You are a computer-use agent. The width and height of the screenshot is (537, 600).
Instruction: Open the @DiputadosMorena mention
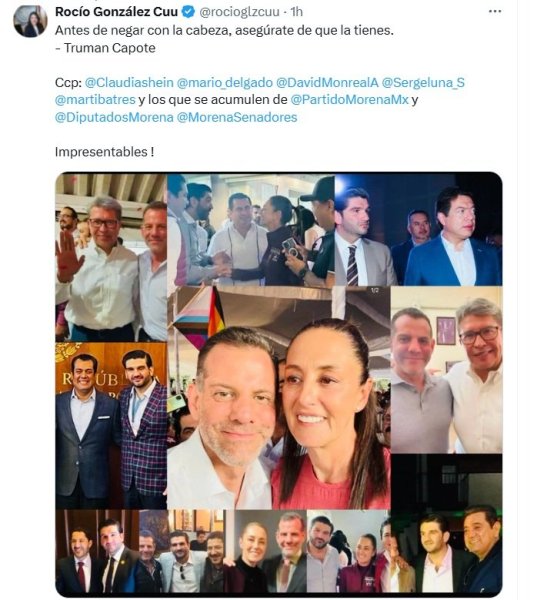114,117
